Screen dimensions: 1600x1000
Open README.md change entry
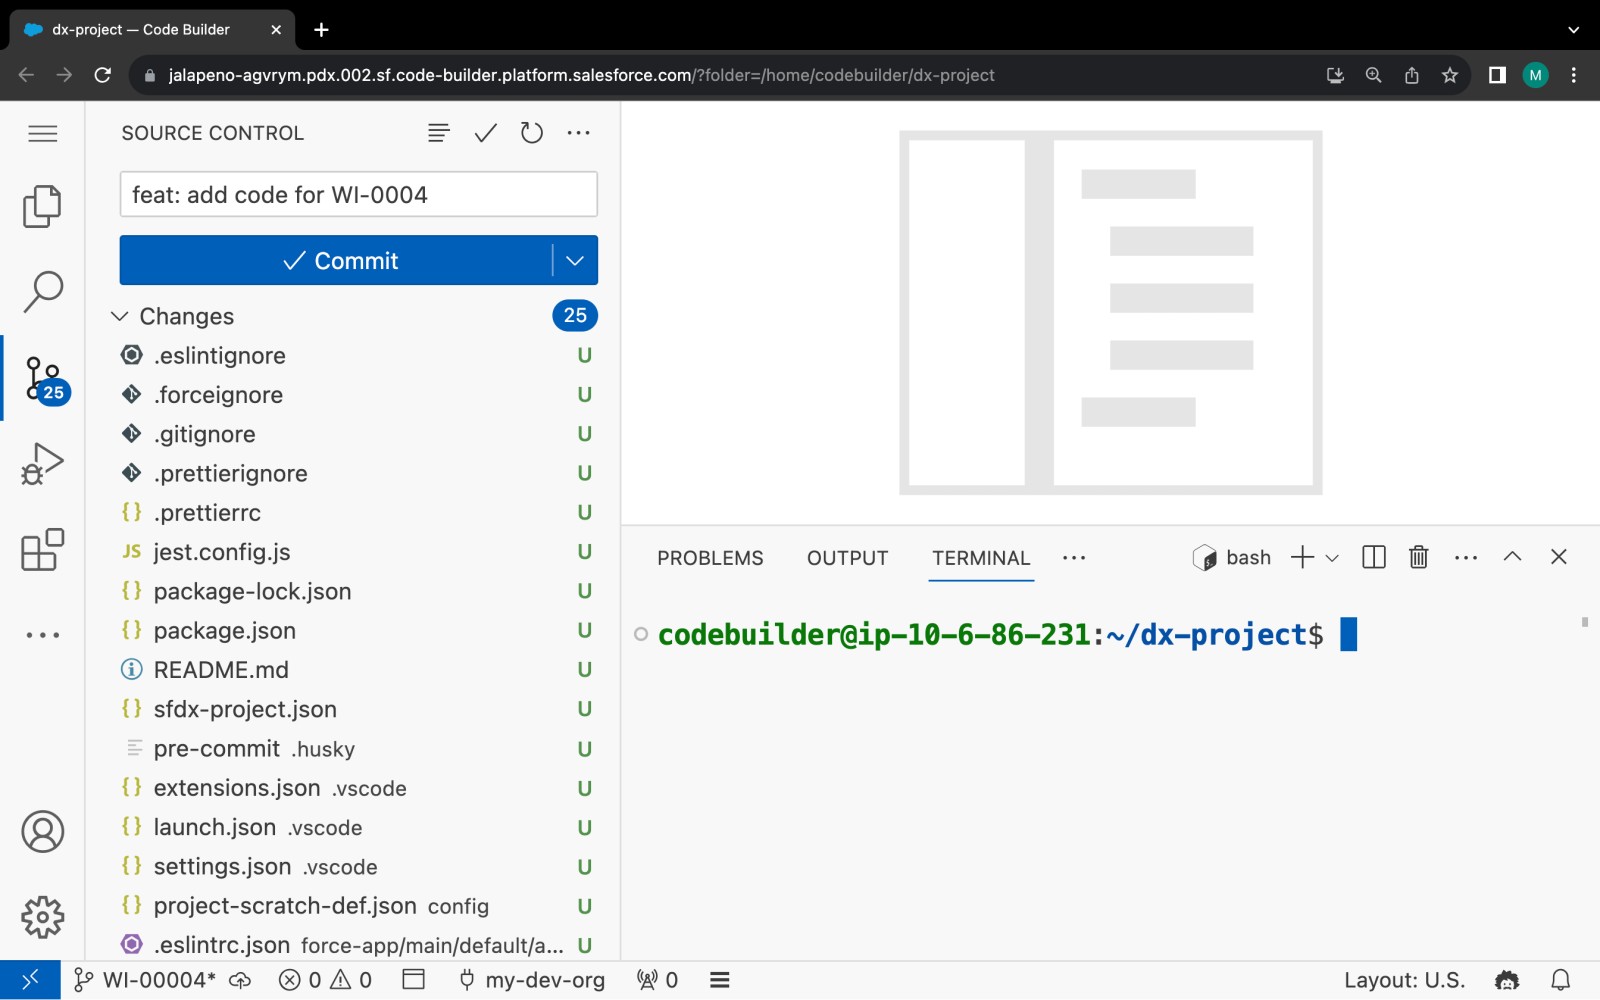(x=353, y=670)
